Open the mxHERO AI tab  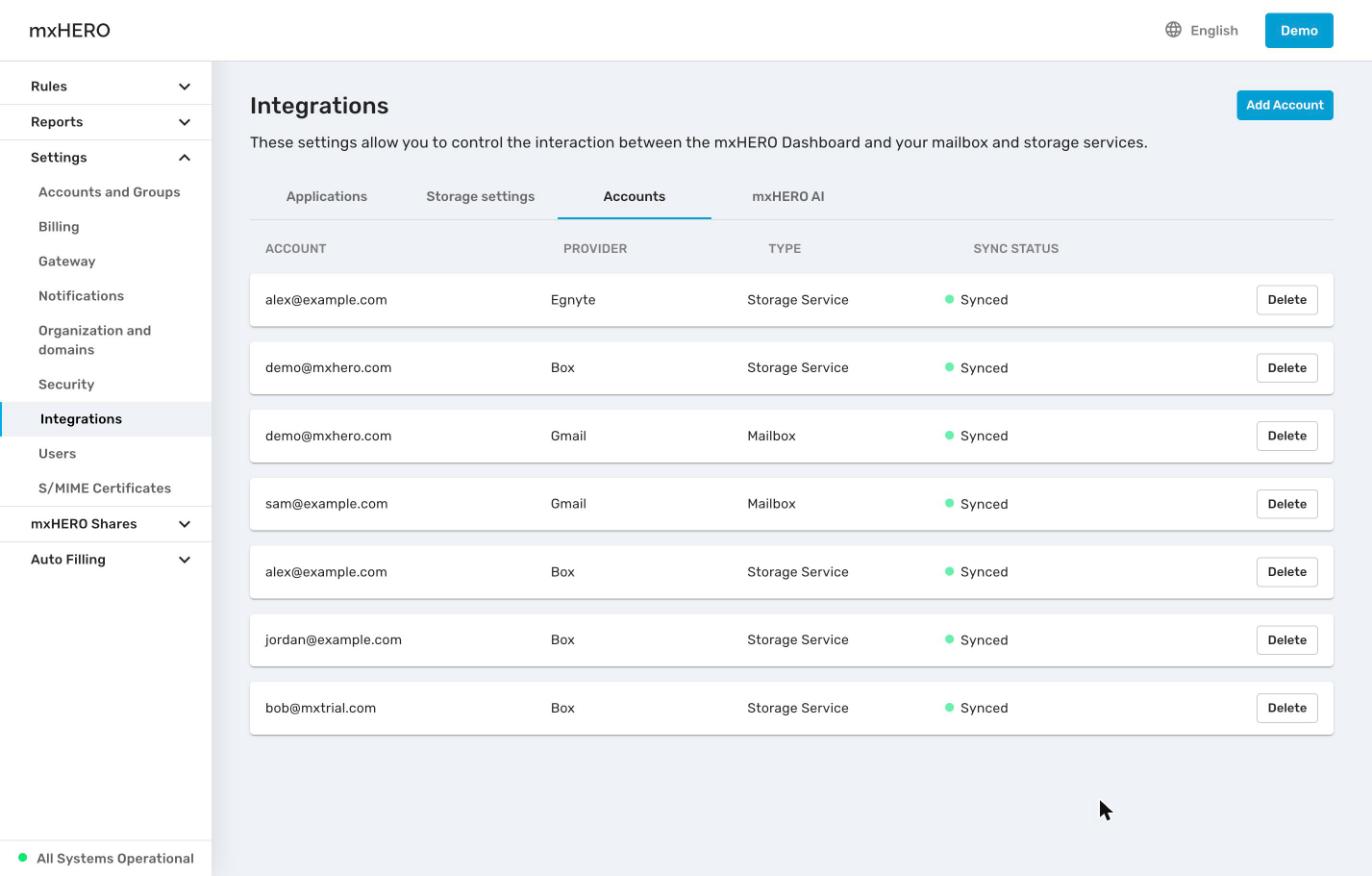(788, 197)
